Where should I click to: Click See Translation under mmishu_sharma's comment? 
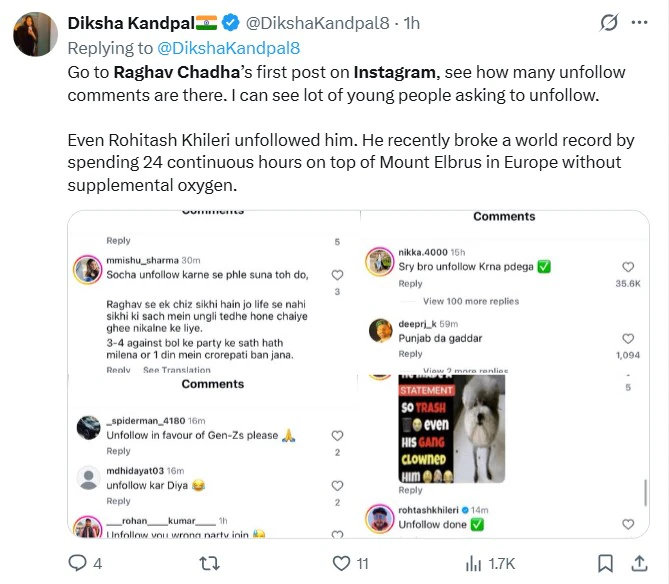(x=177, y=370)
